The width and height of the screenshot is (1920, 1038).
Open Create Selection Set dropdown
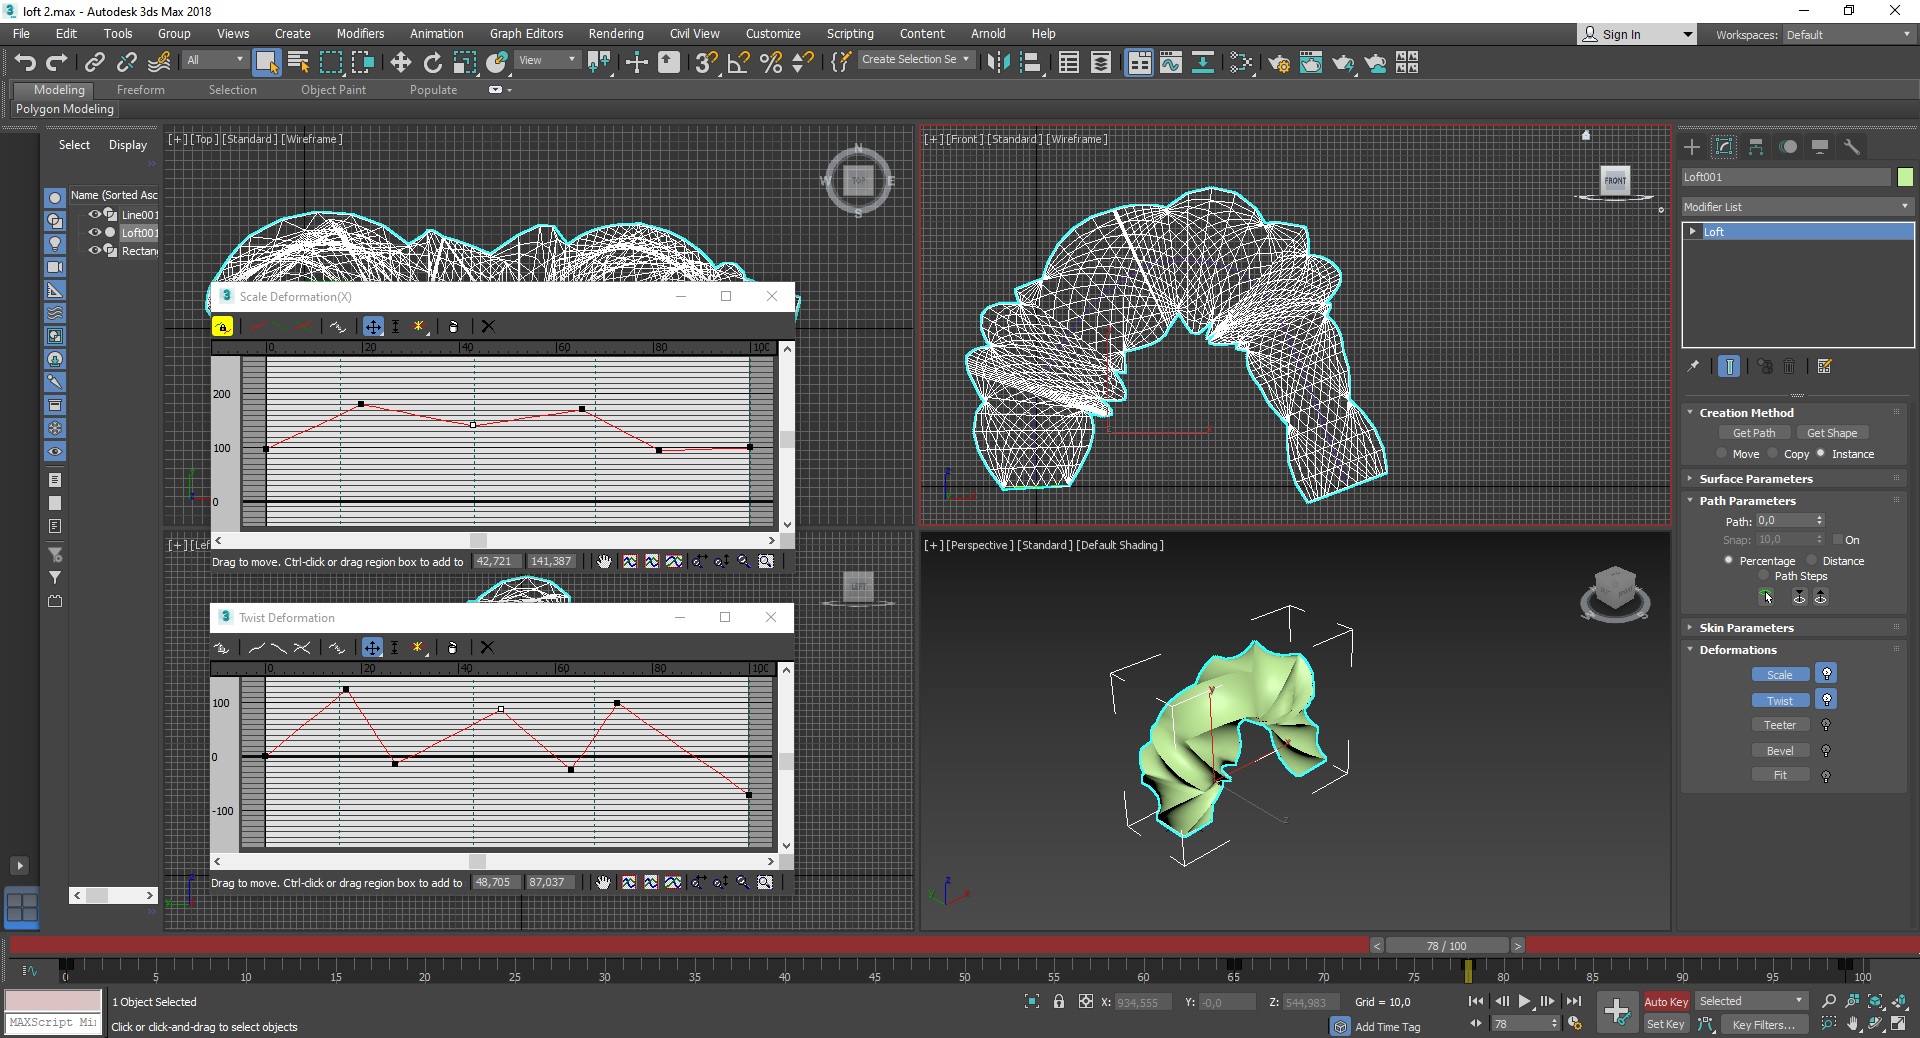point(916,60)
